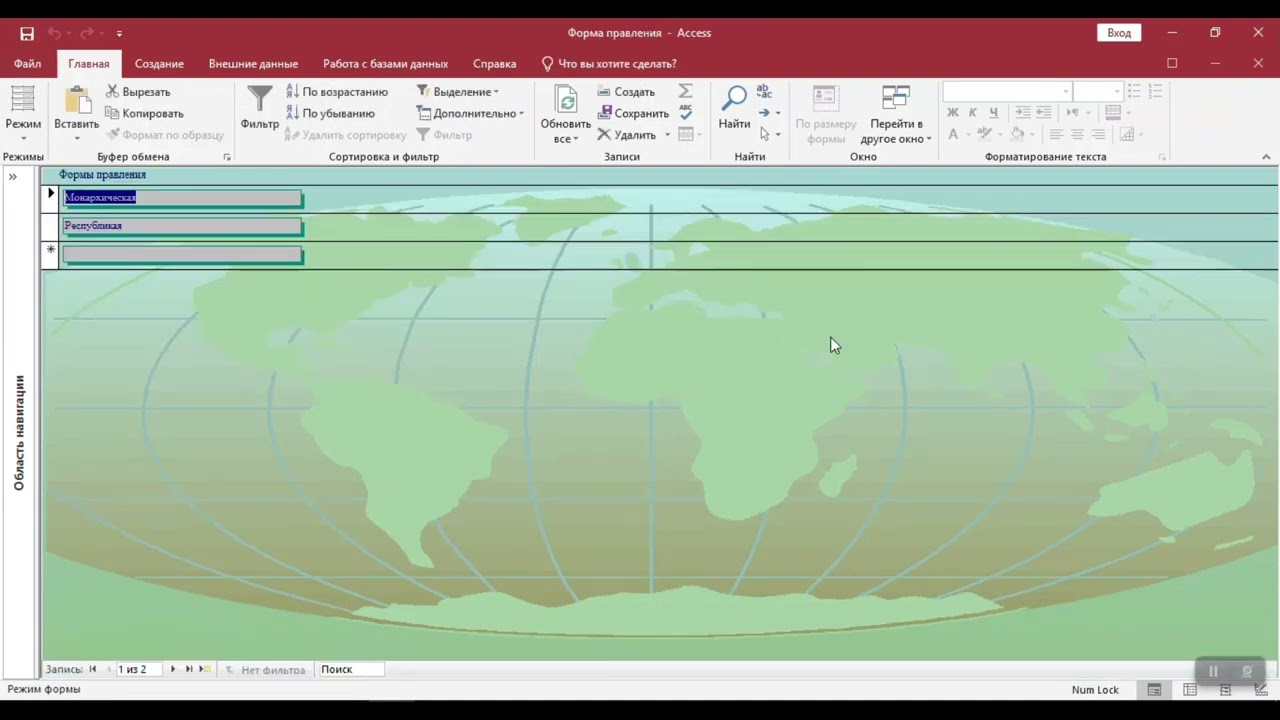Click the current record number box '1 из 2'
Screen dimensions: 1280x720
138,669
